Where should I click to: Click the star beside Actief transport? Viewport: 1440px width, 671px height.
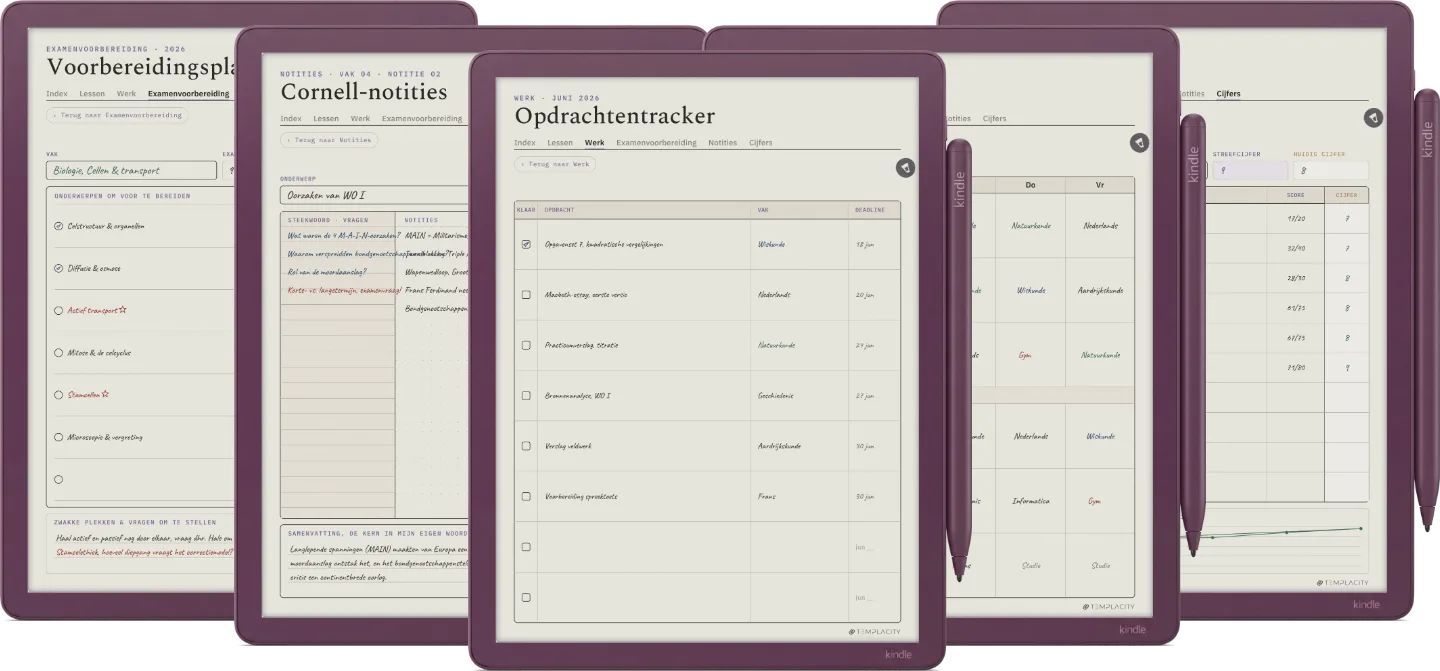point(122,310)
